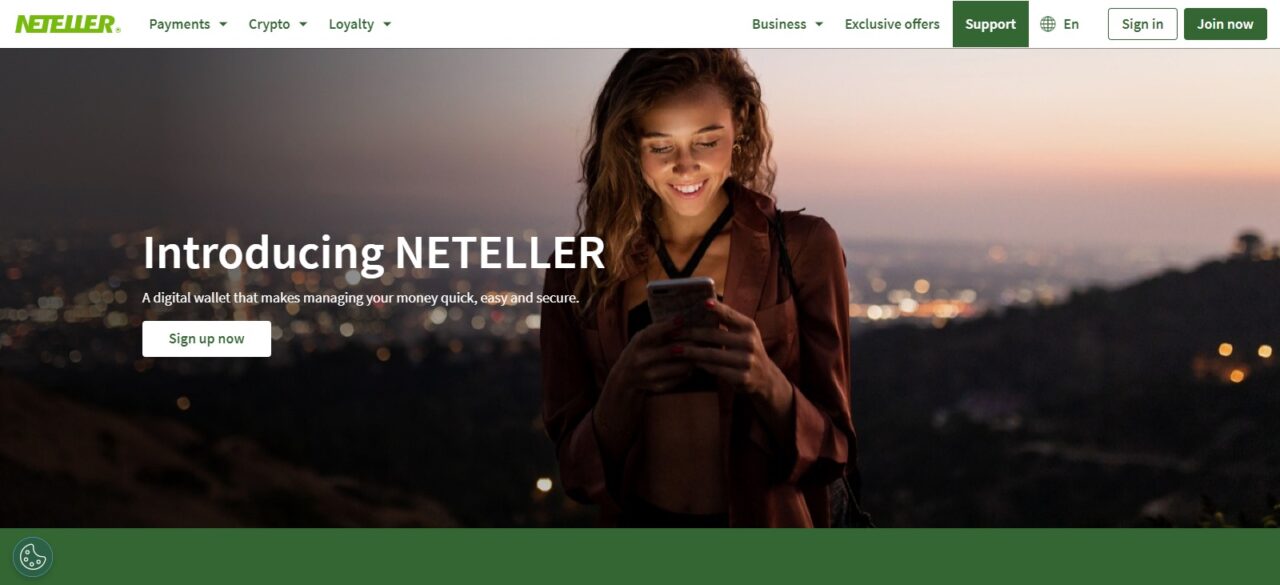Click the Sign up now button
Viewport: 1280px width, 585px height.
[206, 339]
